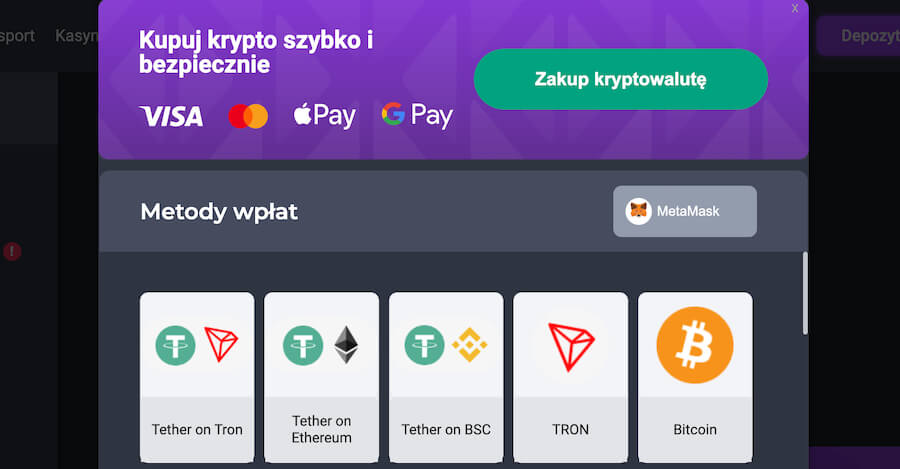The image size is (900, 469).
Task: Click the MetaMask fox icon
Action: point(638,211)
